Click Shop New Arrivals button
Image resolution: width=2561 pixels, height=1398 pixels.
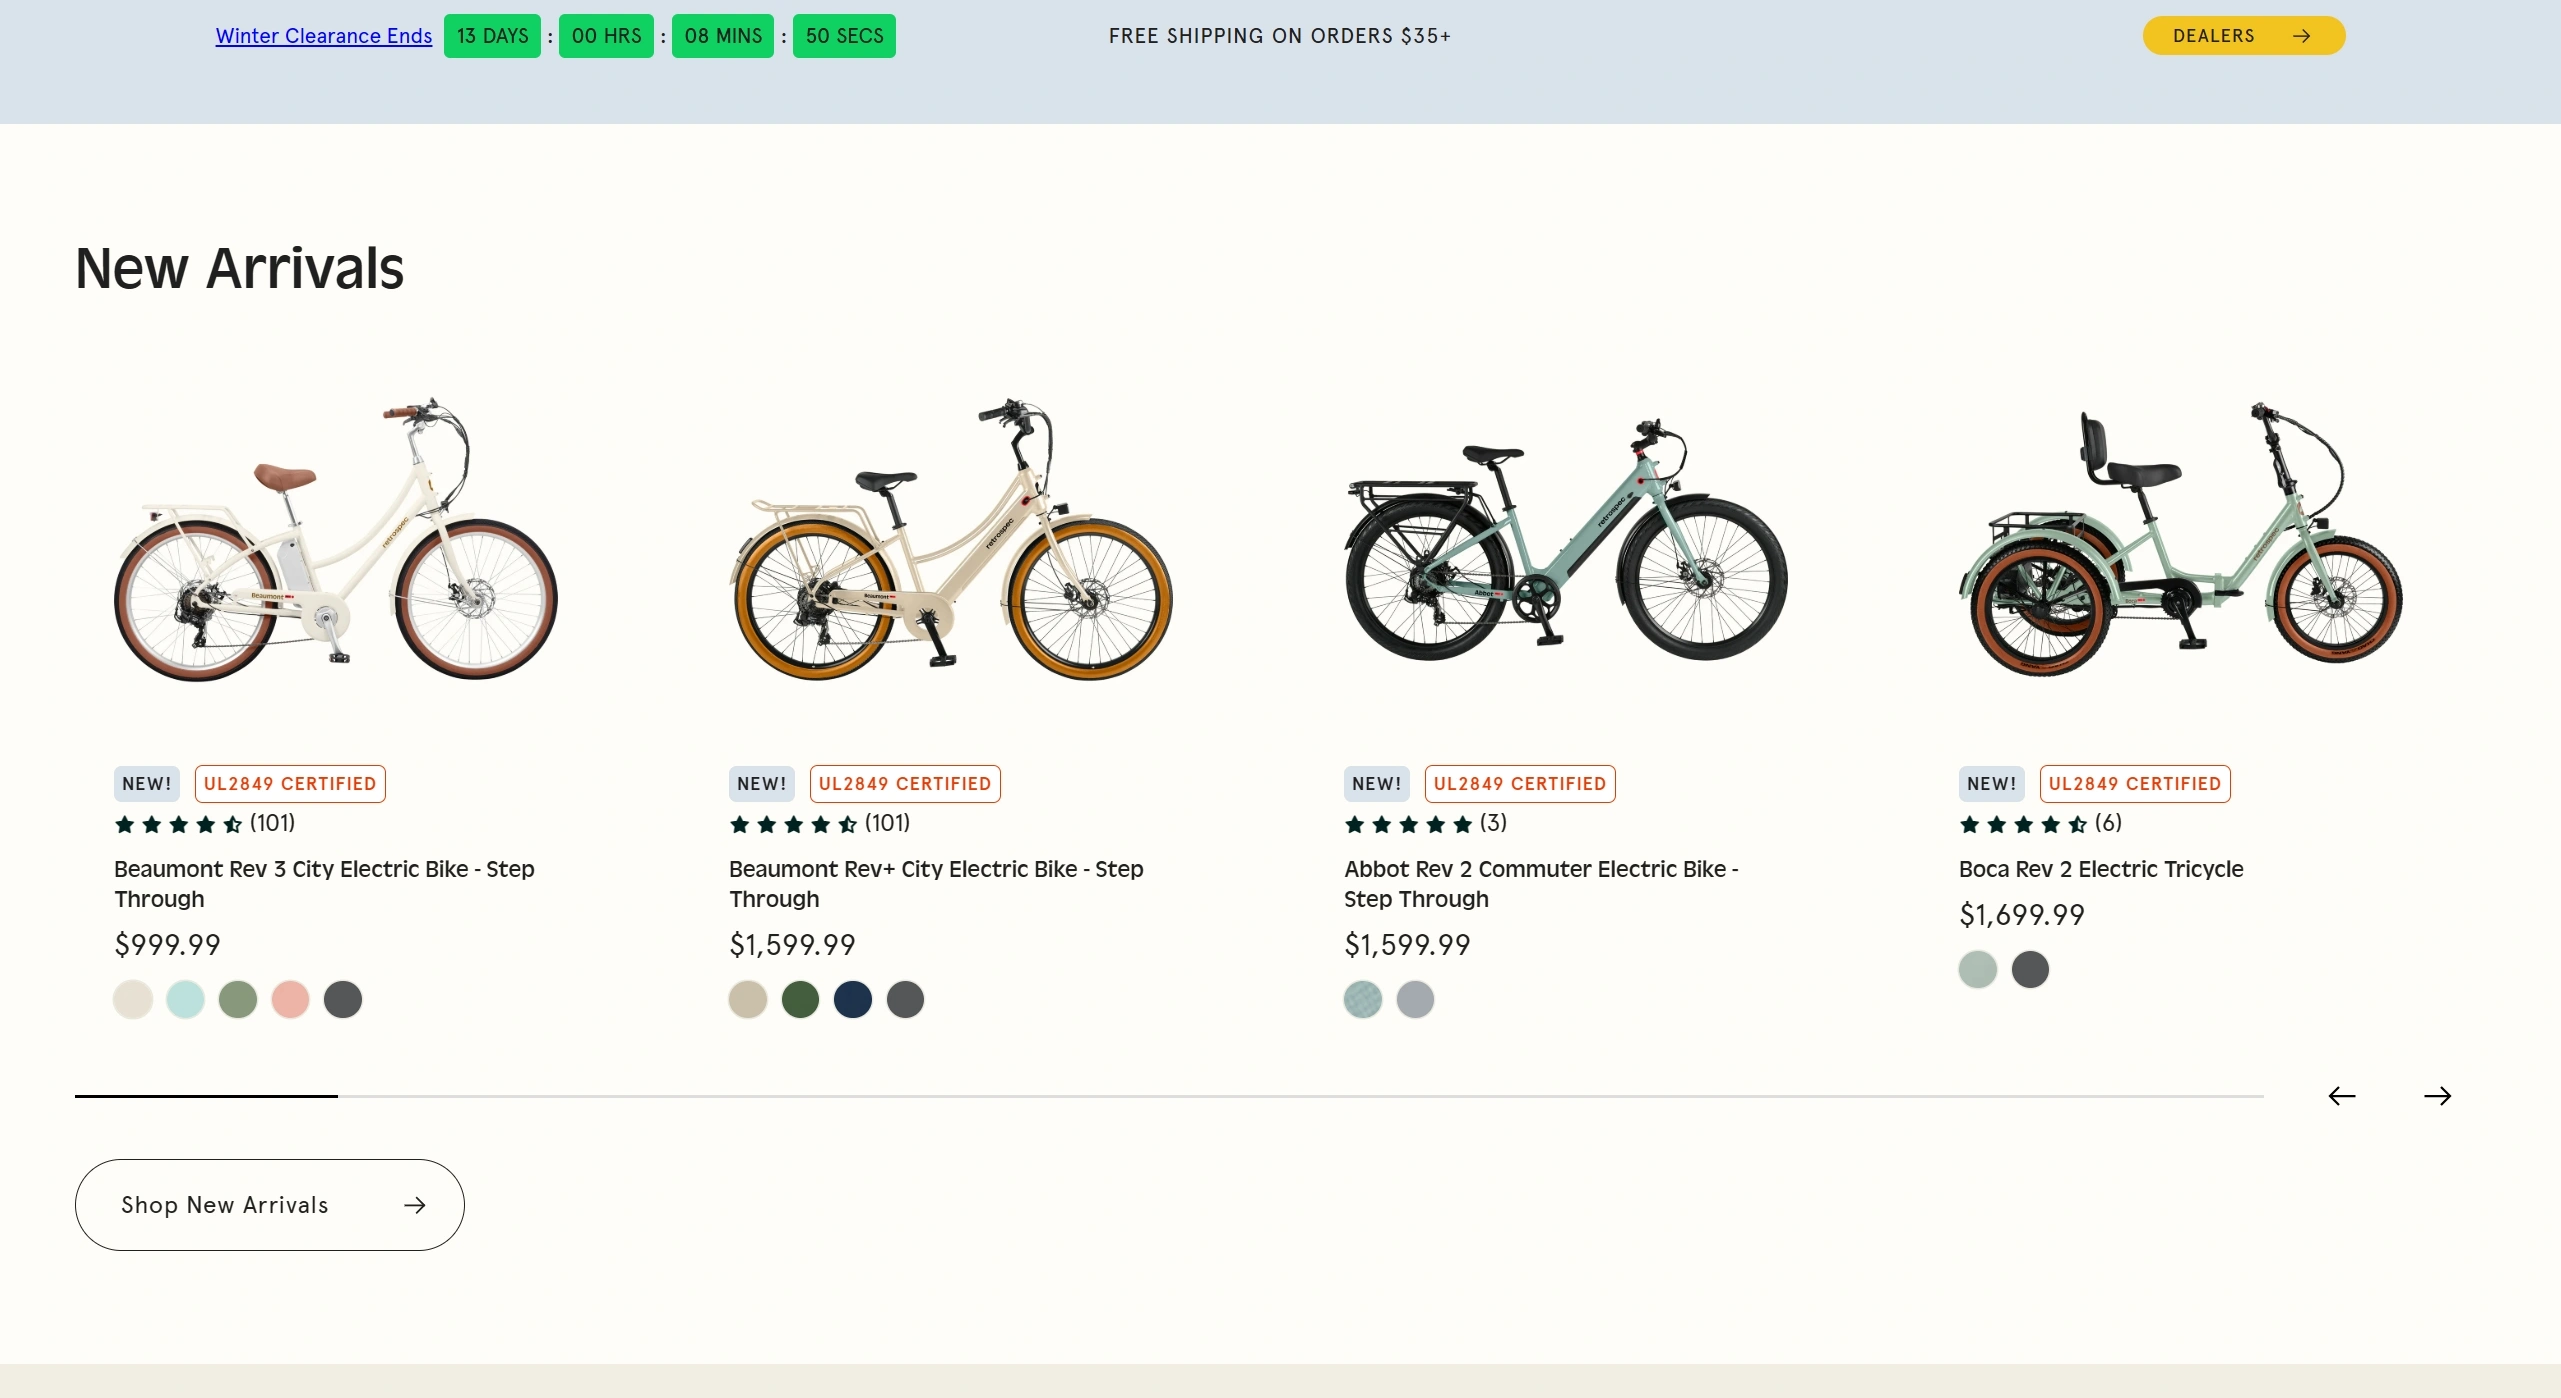[269, 1204]
